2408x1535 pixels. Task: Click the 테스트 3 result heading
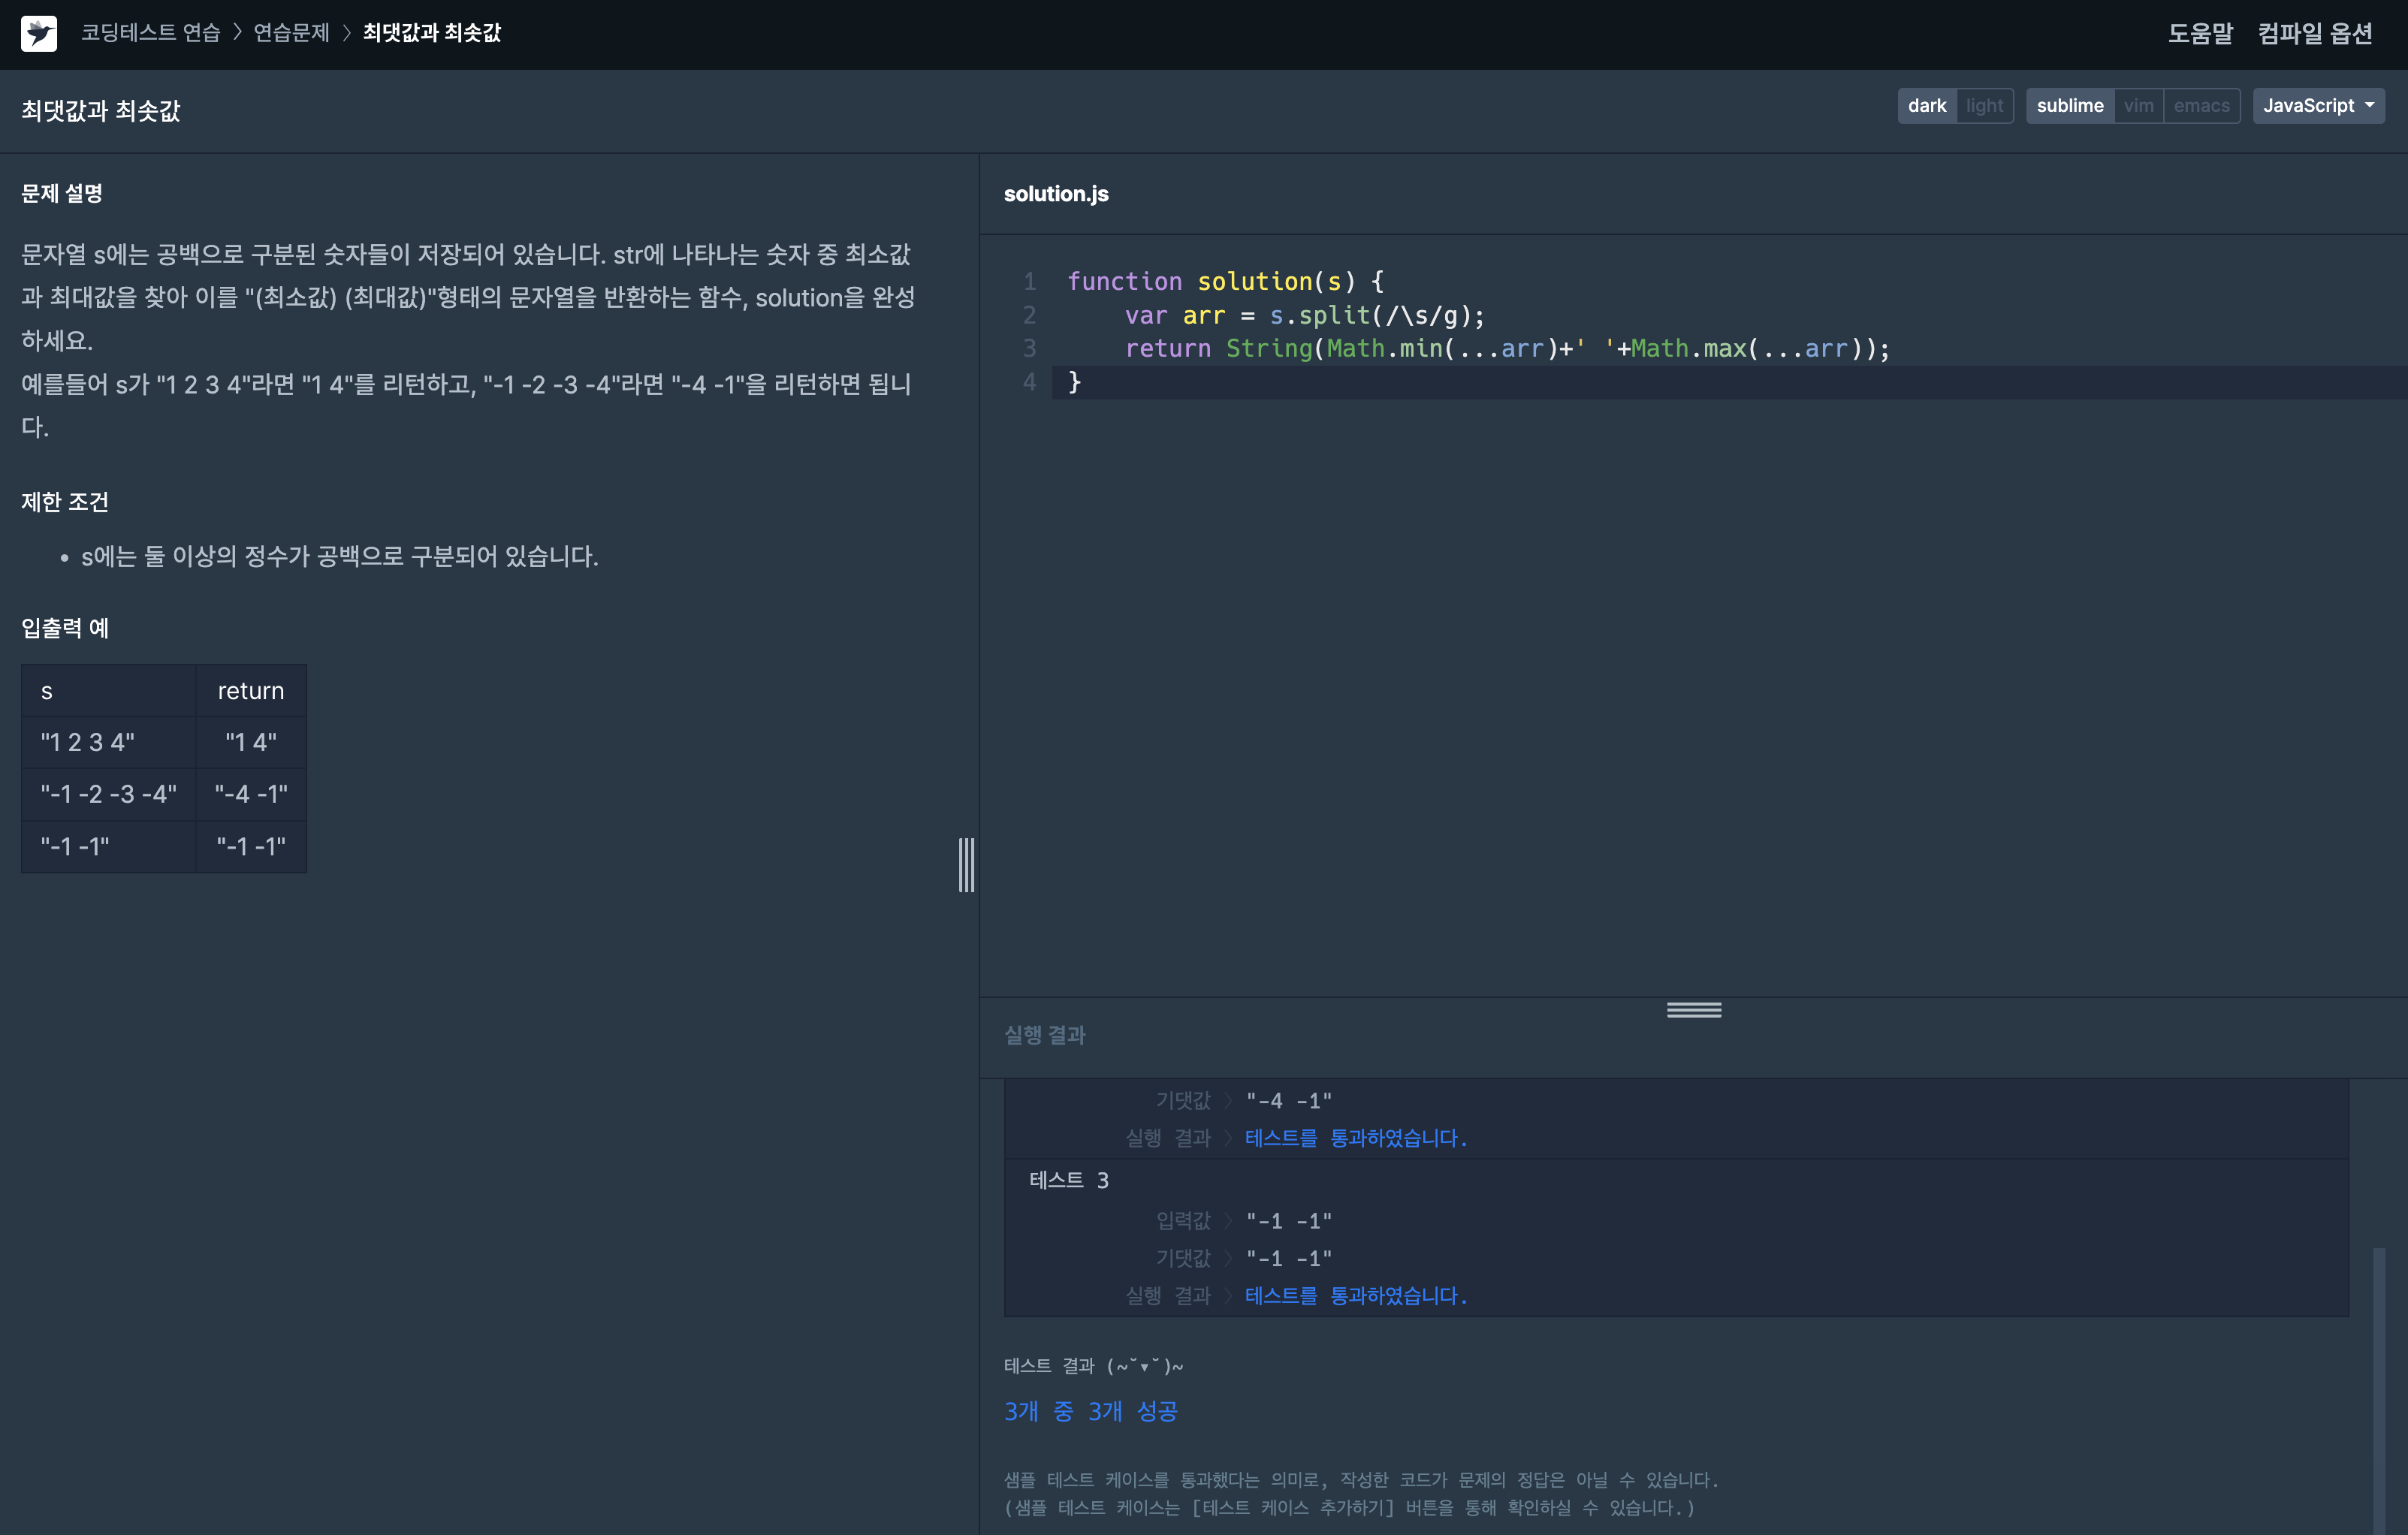[1069, 1180]
